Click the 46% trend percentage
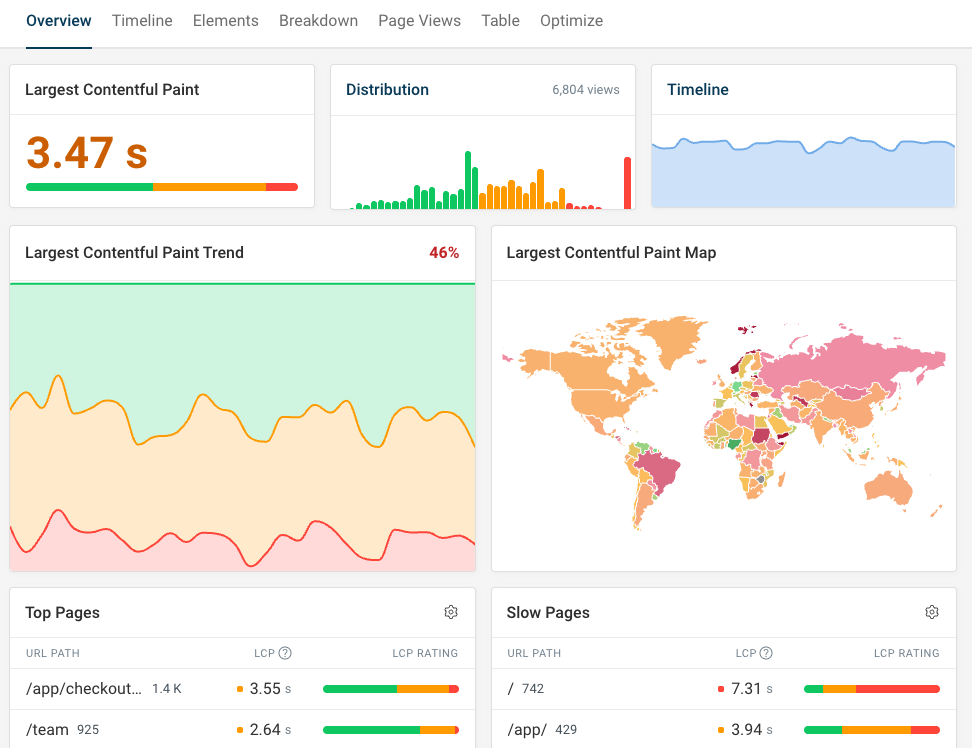 pos(444,253)
